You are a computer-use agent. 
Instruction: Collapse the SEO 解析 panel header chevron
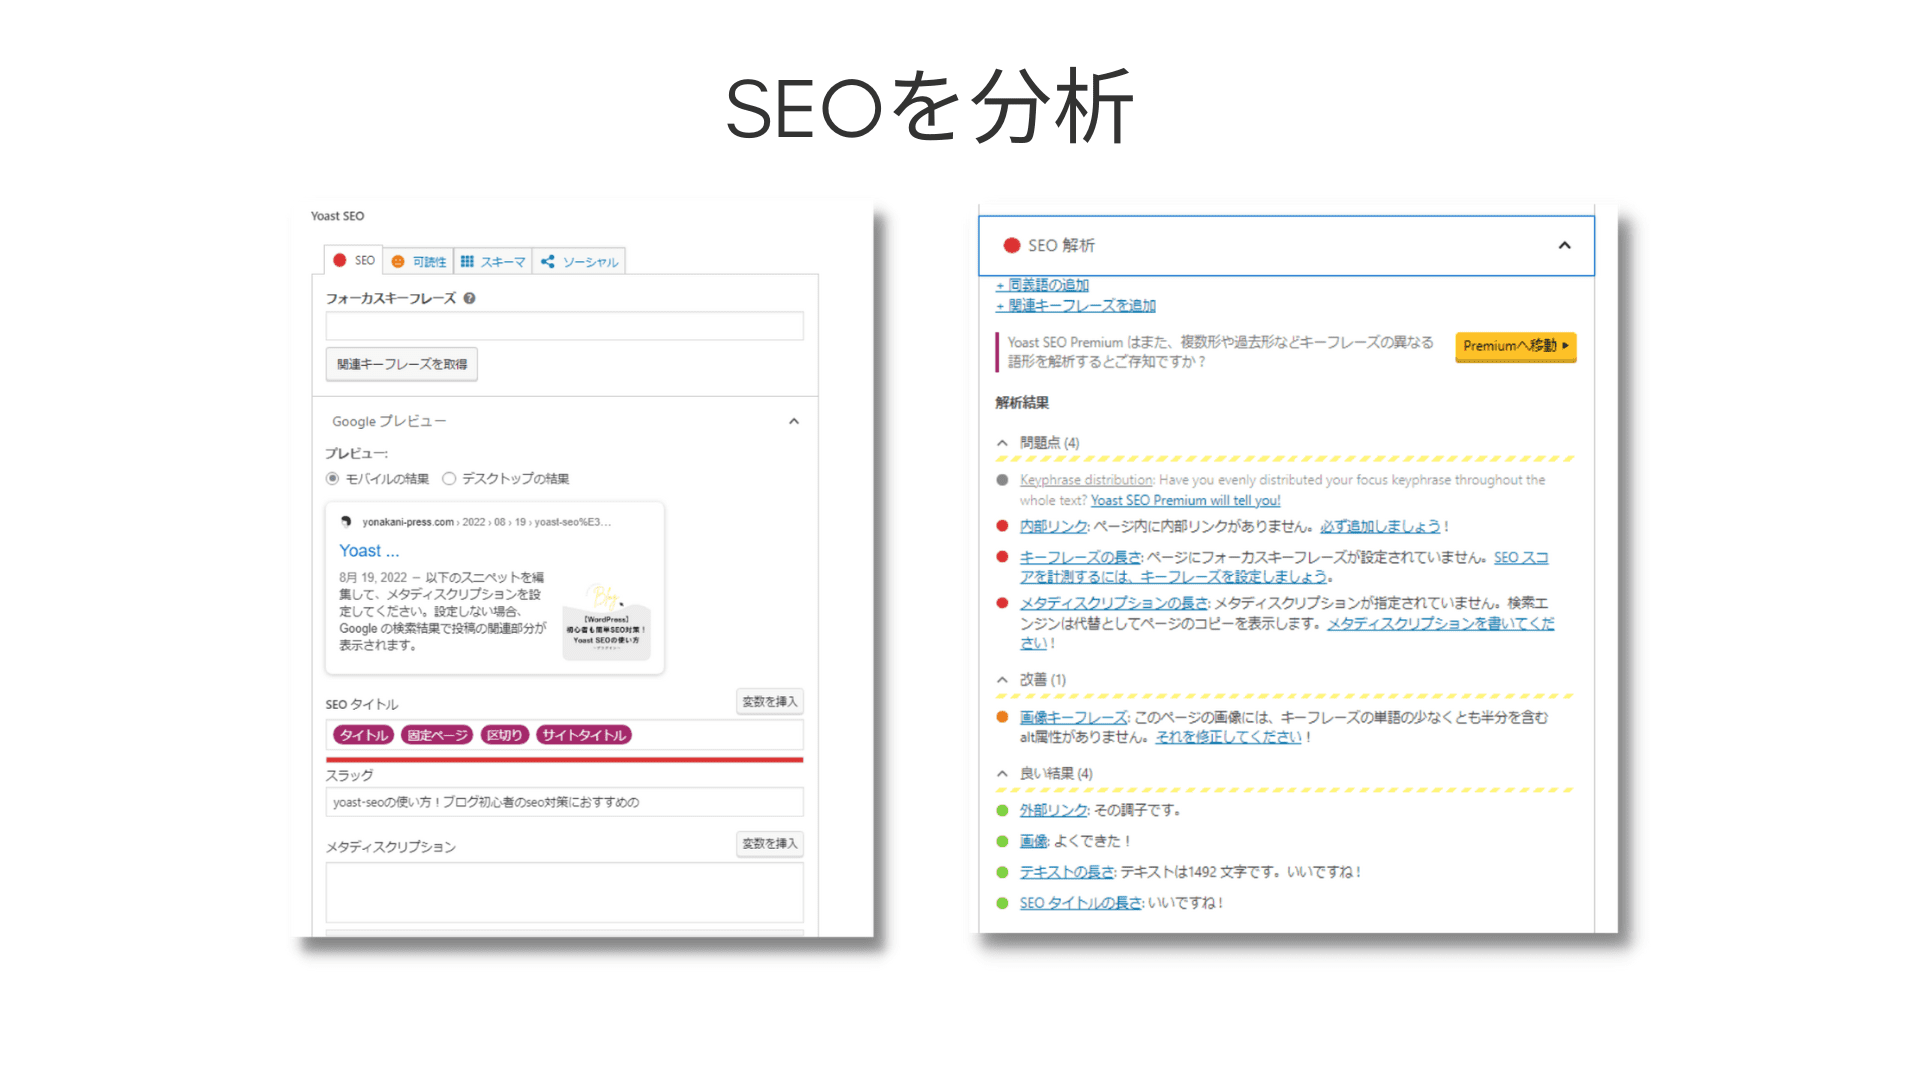point(1564,245)
